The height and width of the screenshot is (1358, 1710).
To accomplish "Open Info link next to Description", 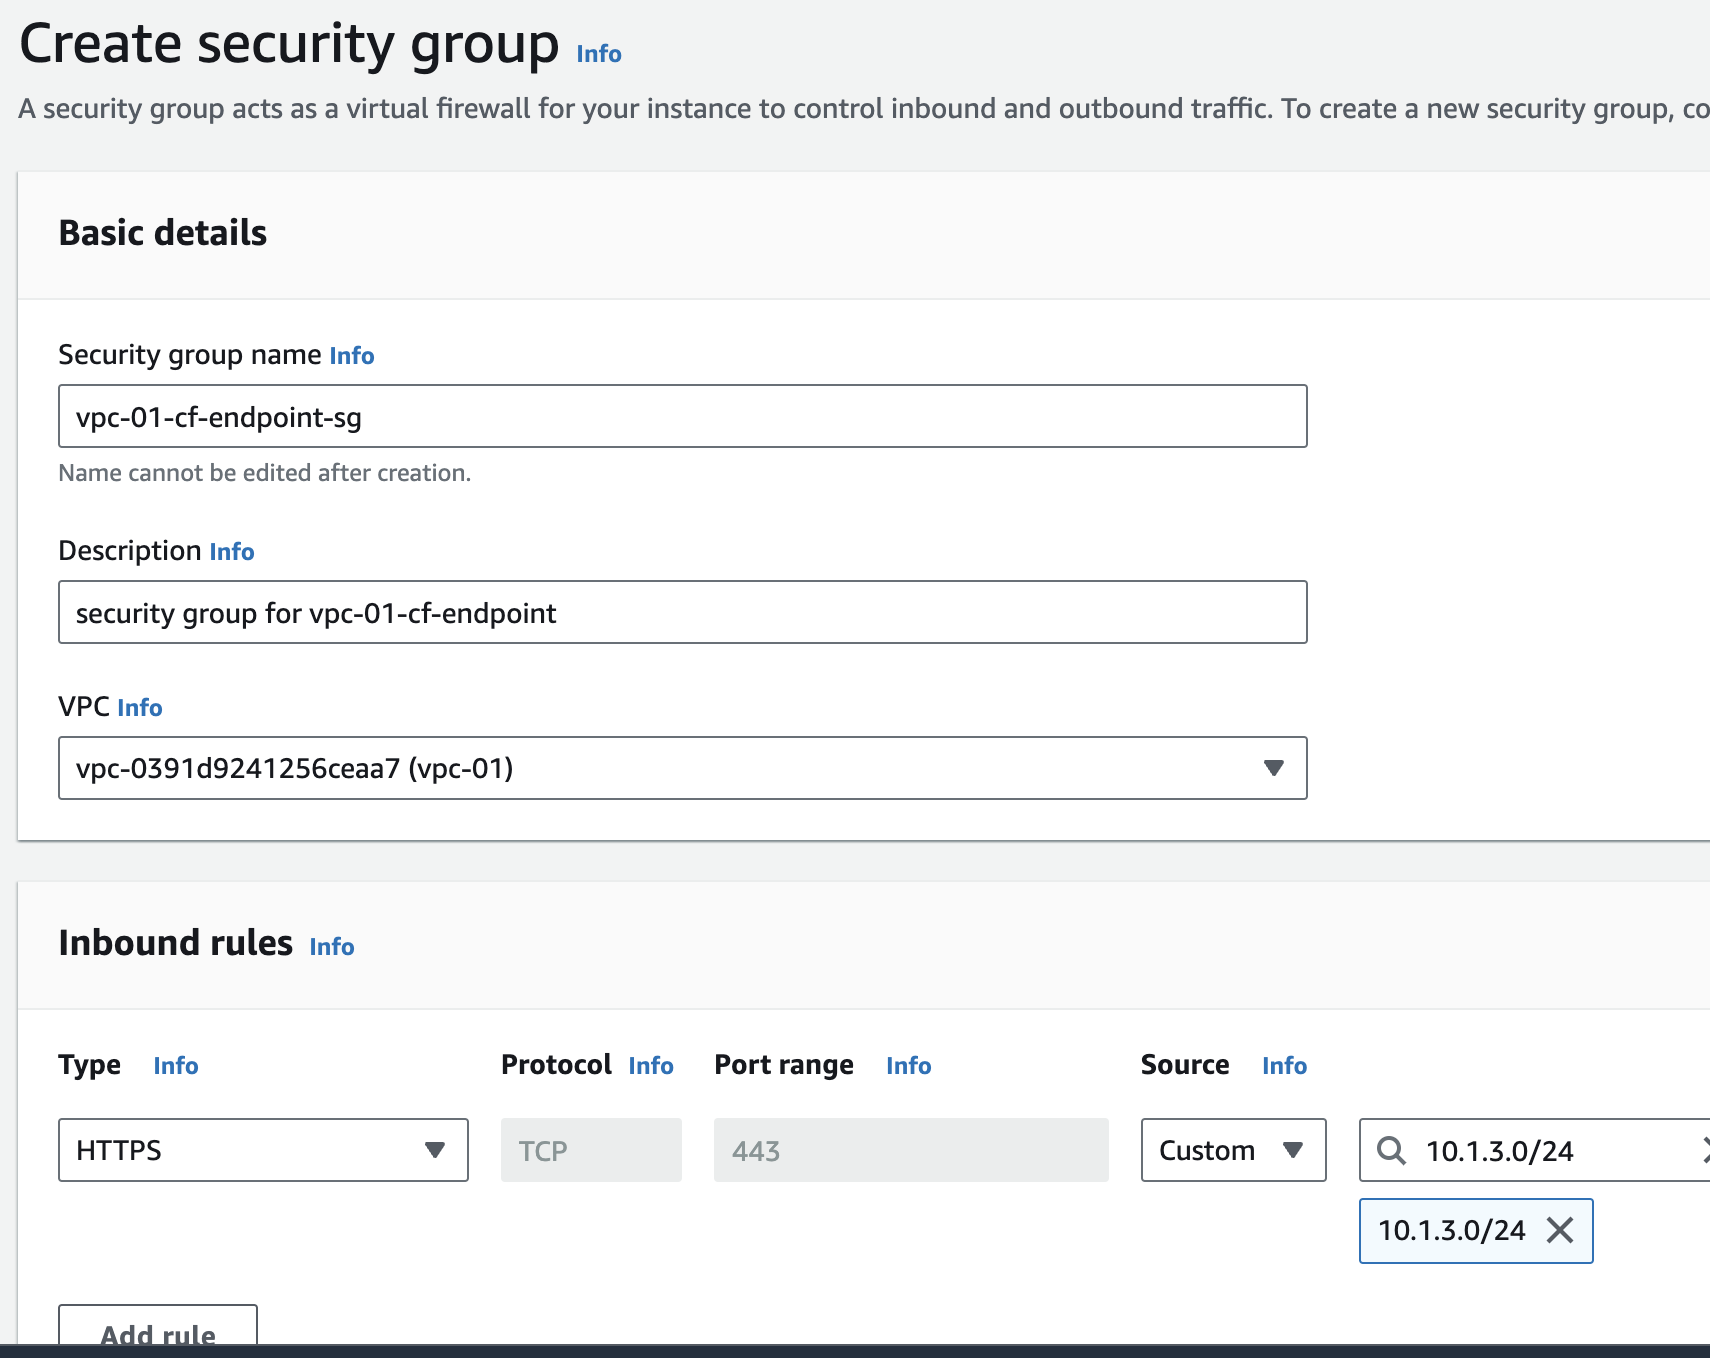I will (x=232, y=552).
